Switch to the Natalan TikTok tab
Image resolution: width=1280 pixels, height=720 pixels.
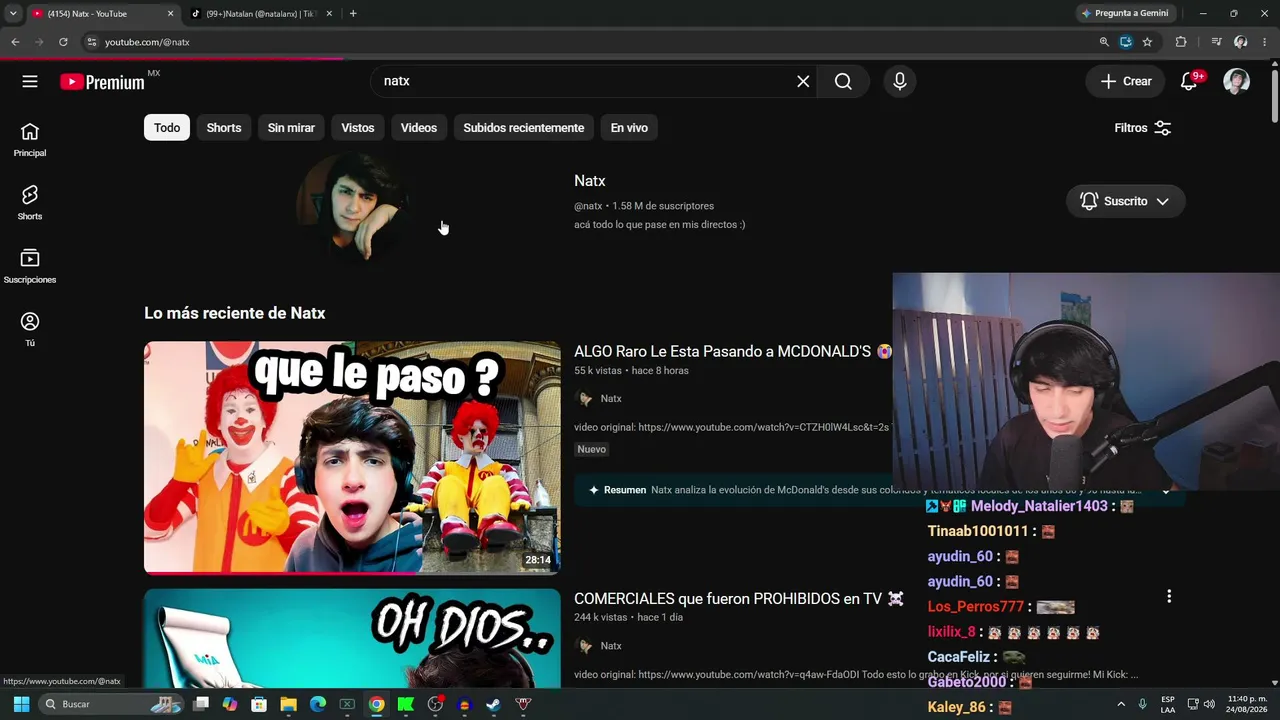pos(263,14)
